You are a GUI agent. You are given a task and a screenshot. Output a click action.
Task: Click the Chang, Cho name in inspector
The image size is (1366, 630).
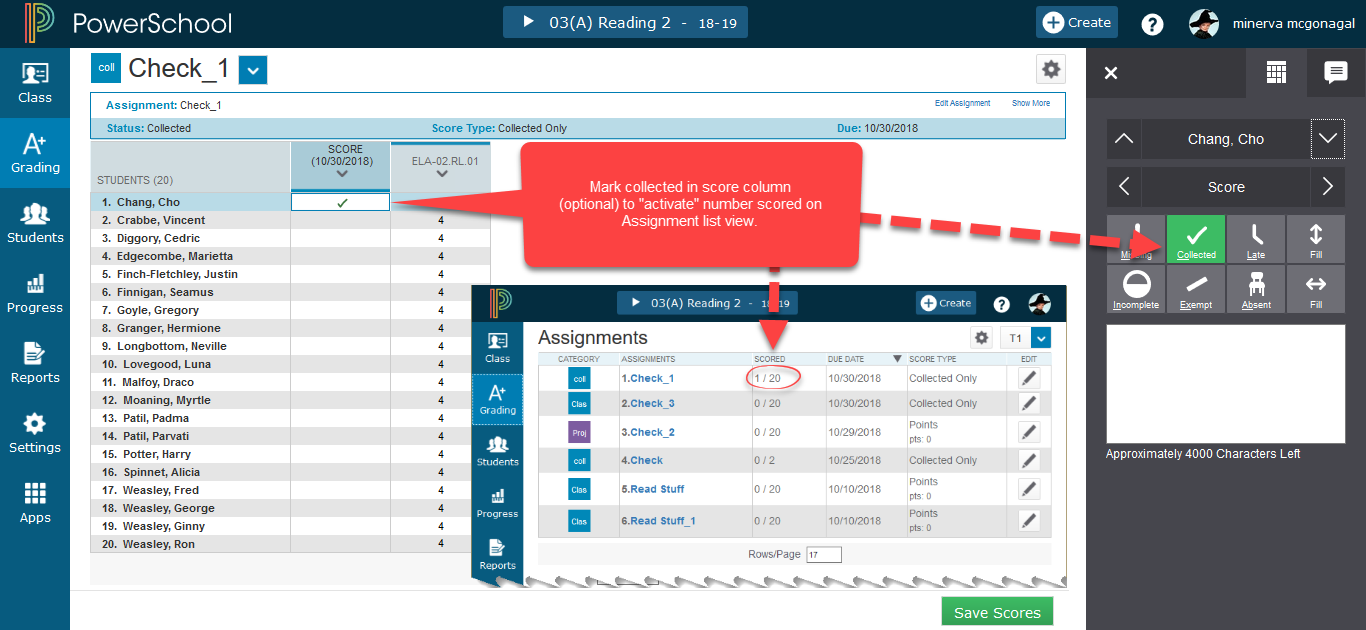point(1226,139)
